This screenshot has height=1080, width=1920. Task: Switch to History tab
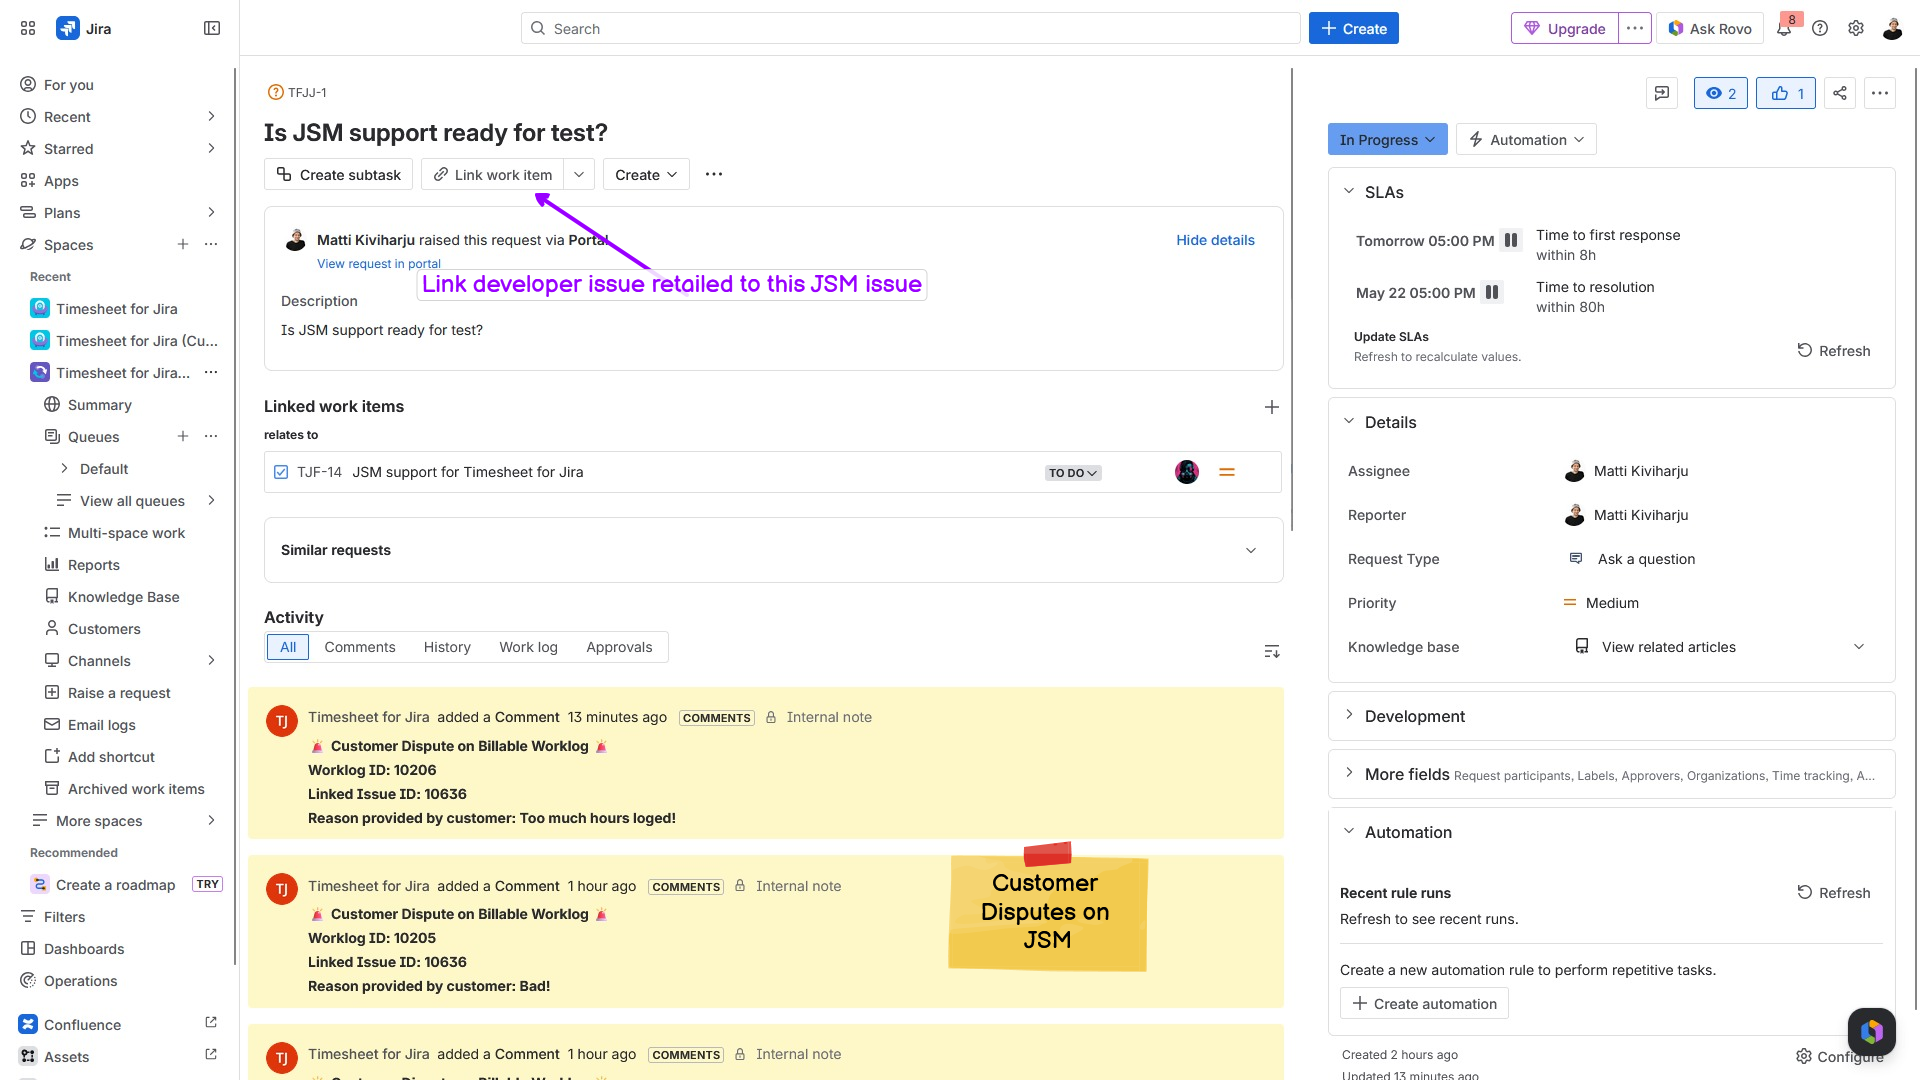(x=447, y=647)
